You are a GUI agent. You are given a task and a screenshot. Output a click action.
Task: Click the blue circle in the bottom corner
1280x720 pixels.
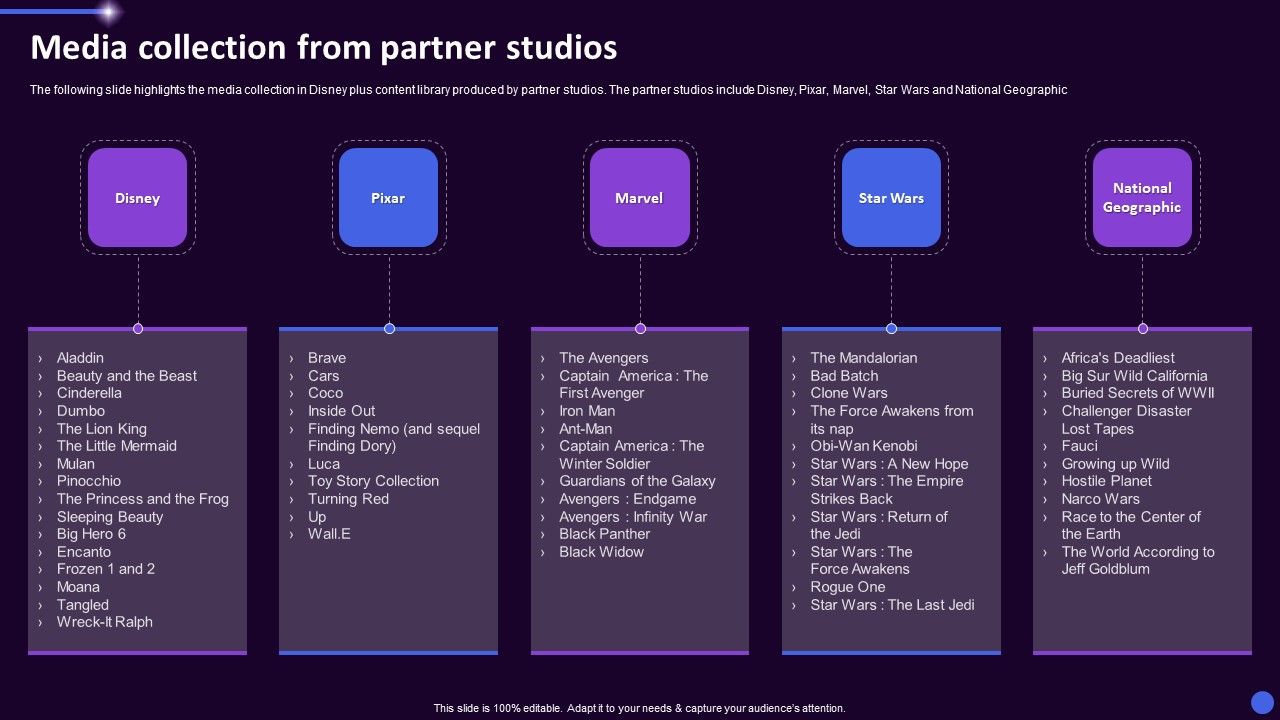point(1263,702)
